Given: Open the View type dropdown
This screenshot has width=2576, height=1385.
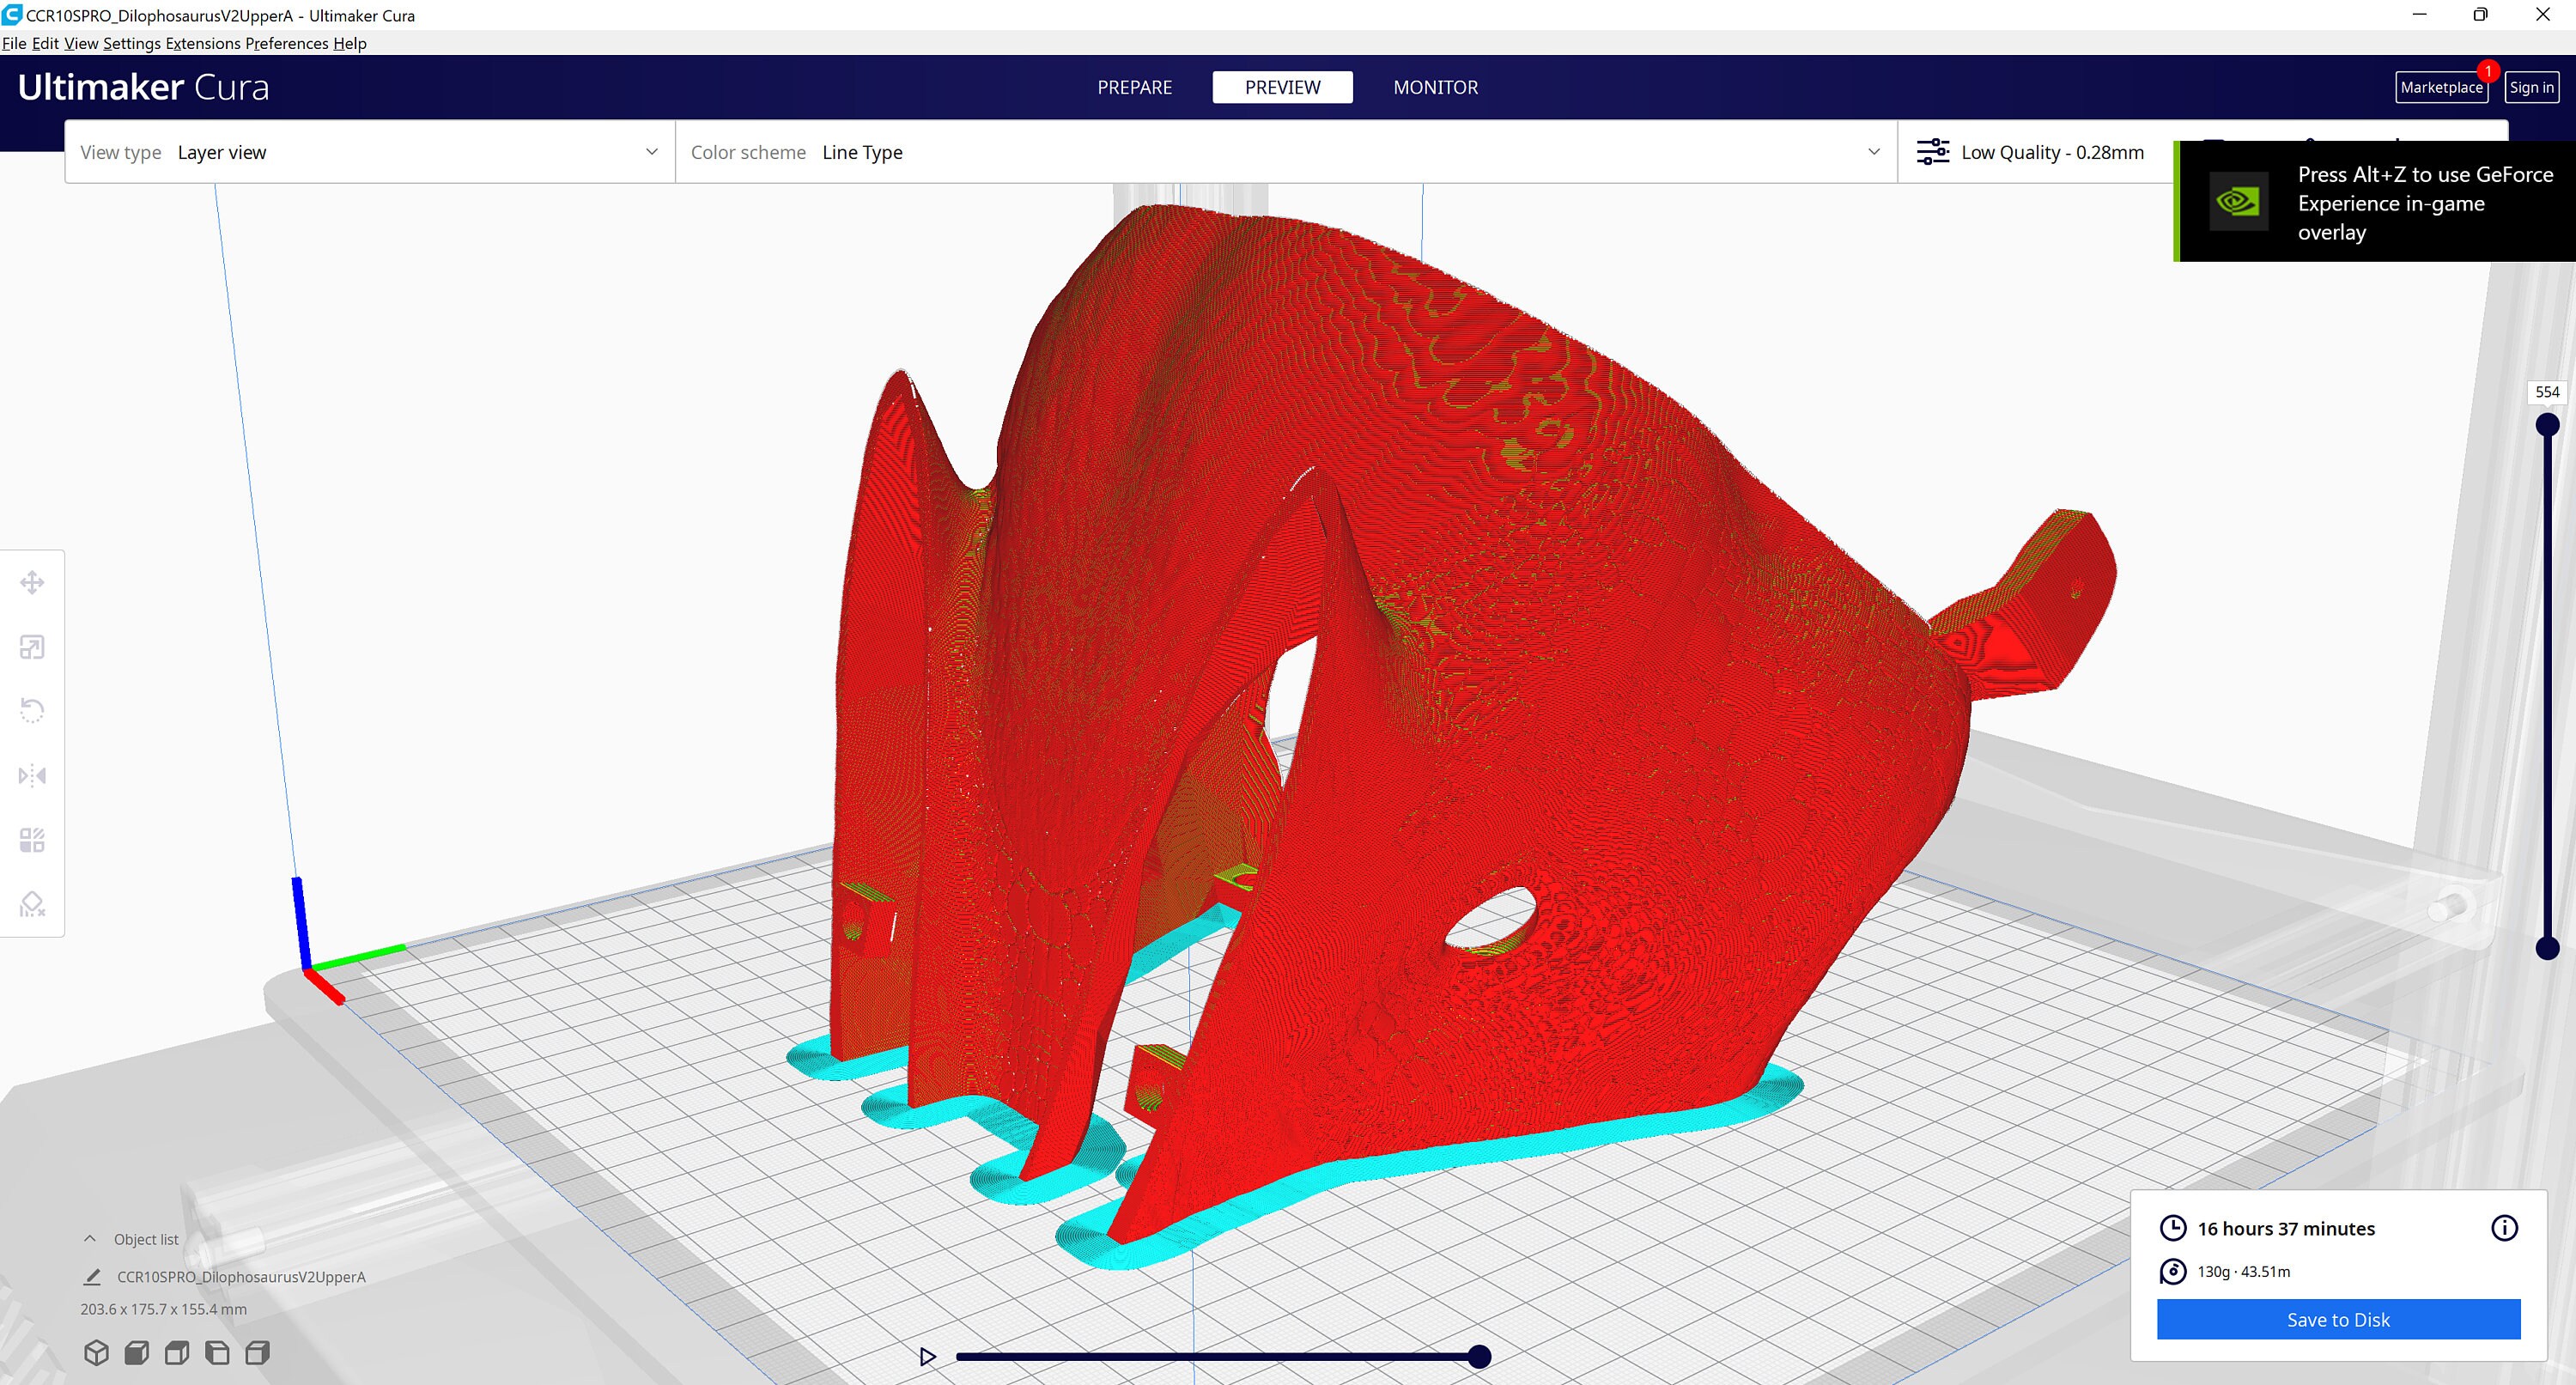Looking at the screenshot, I should [x=370, y=152].
